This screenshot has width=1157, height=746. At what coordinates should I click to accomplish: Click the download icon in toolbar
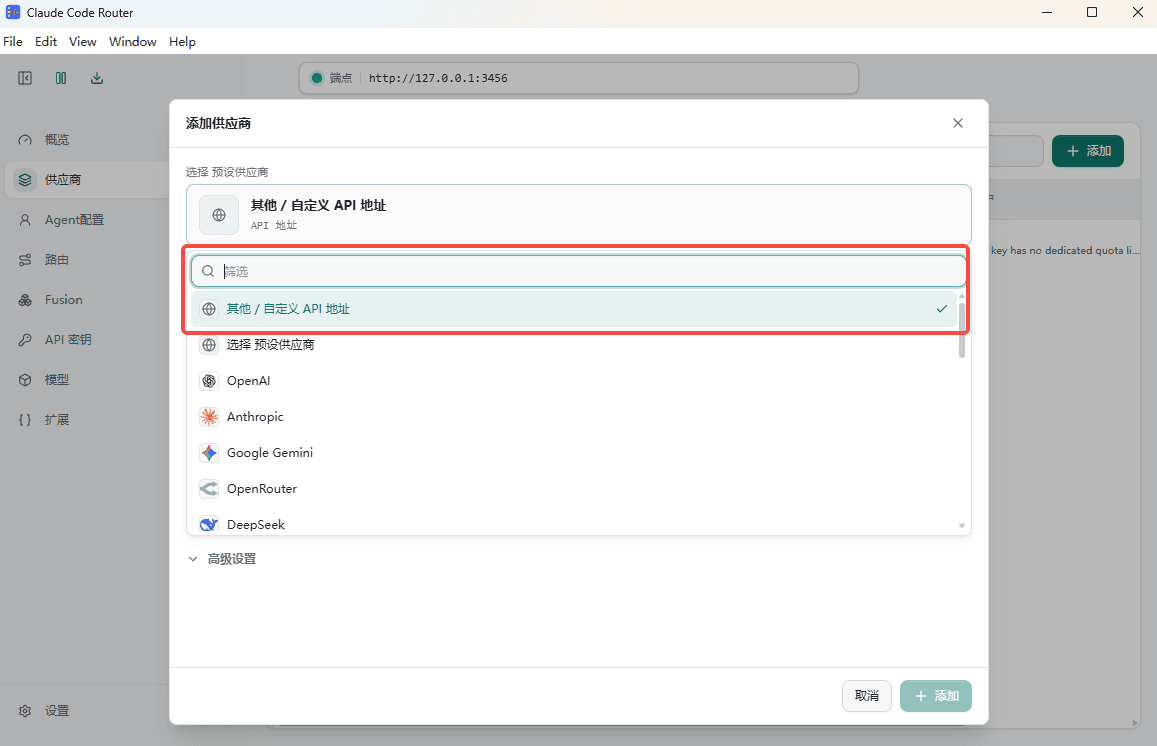[x=97, y=78]
